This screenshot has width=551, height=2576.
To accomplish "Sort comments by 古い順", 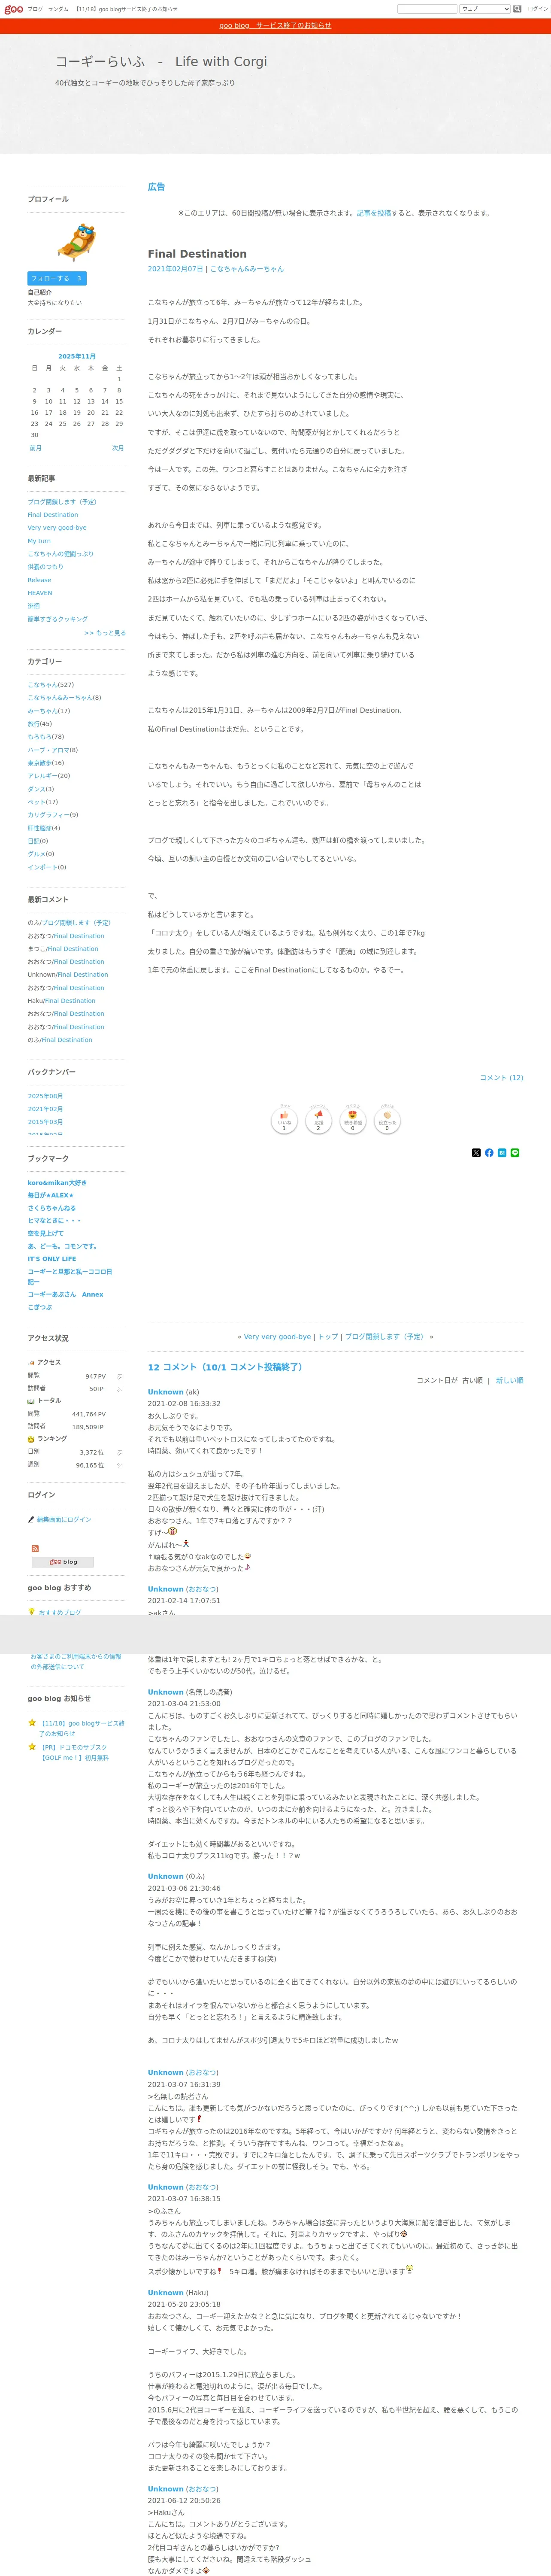I will coord(472,1380).
